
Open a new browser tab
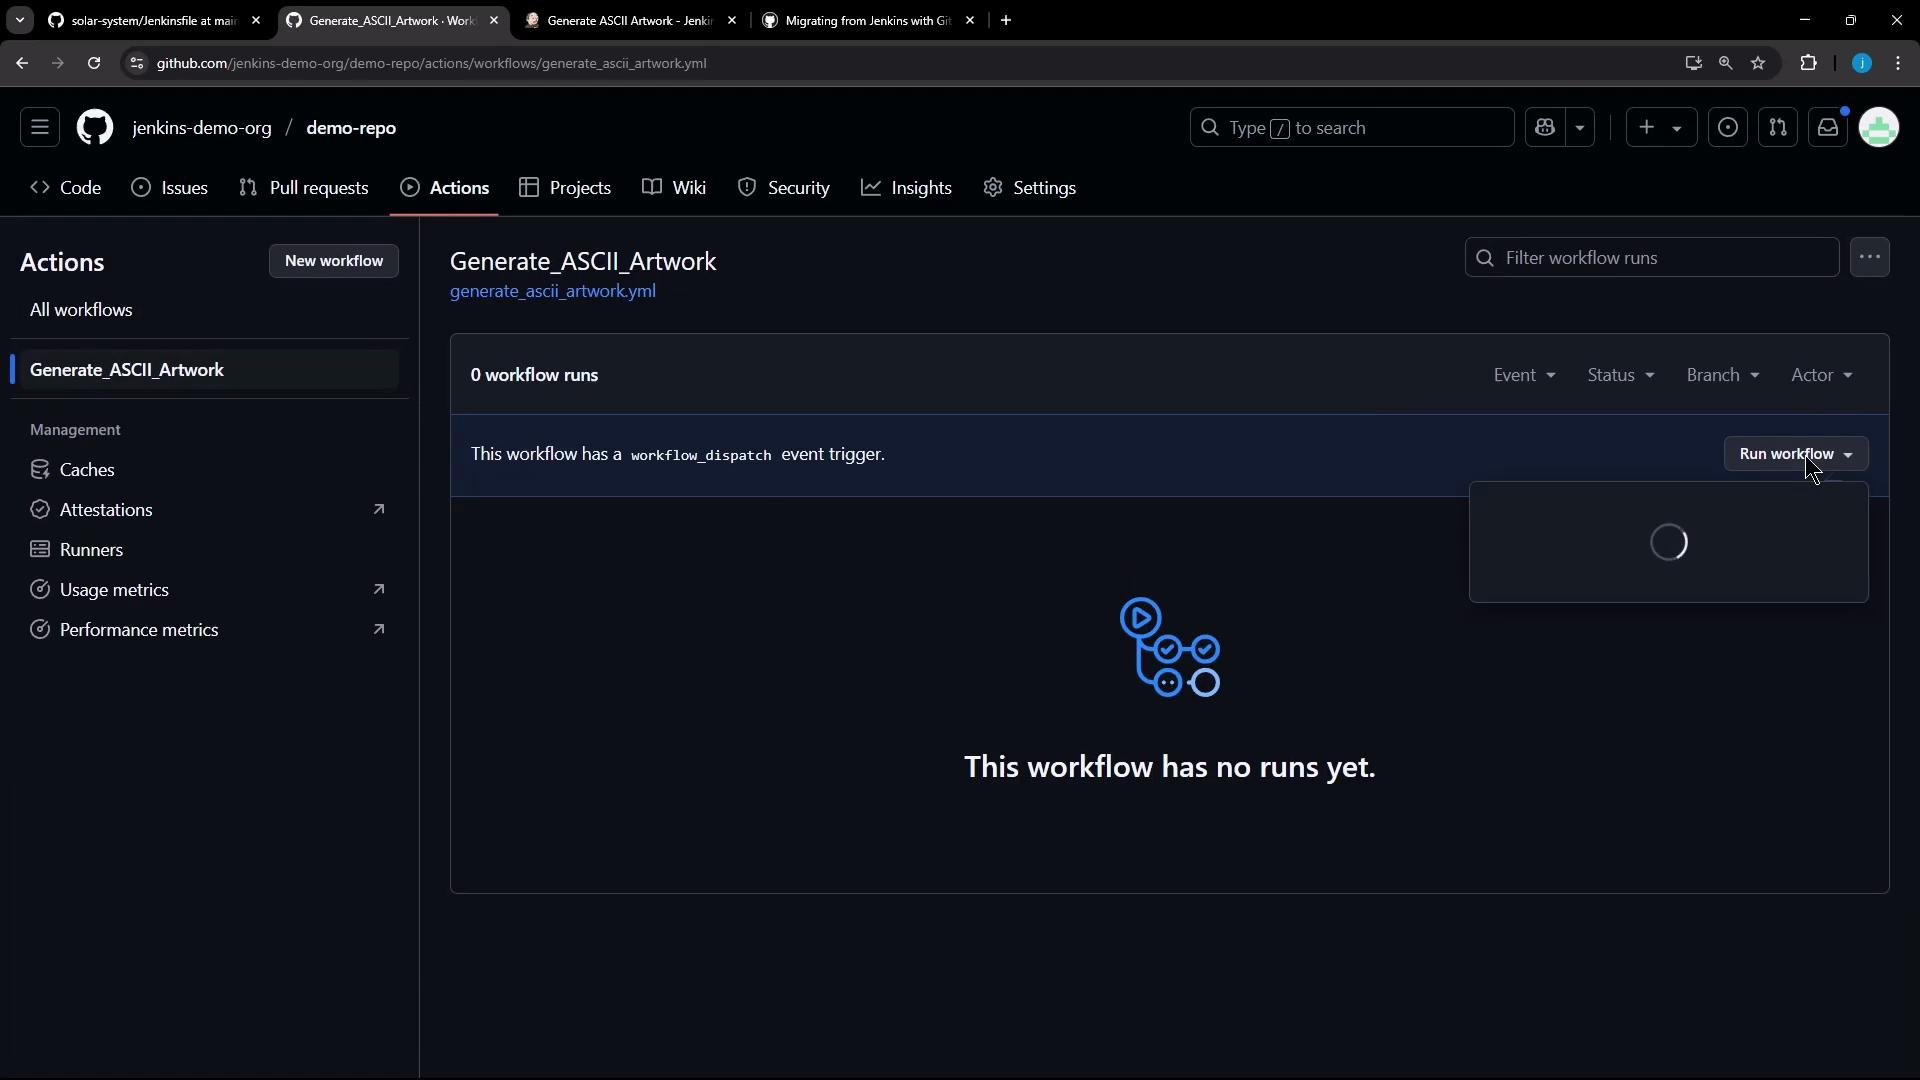pyautogui.click(x=1006, y=20)
